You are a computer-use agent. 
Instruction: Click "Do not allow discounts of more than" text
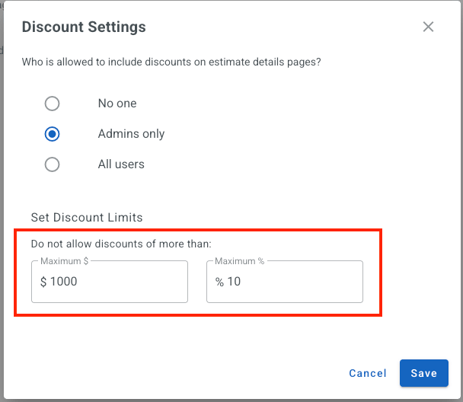[121, 244]
